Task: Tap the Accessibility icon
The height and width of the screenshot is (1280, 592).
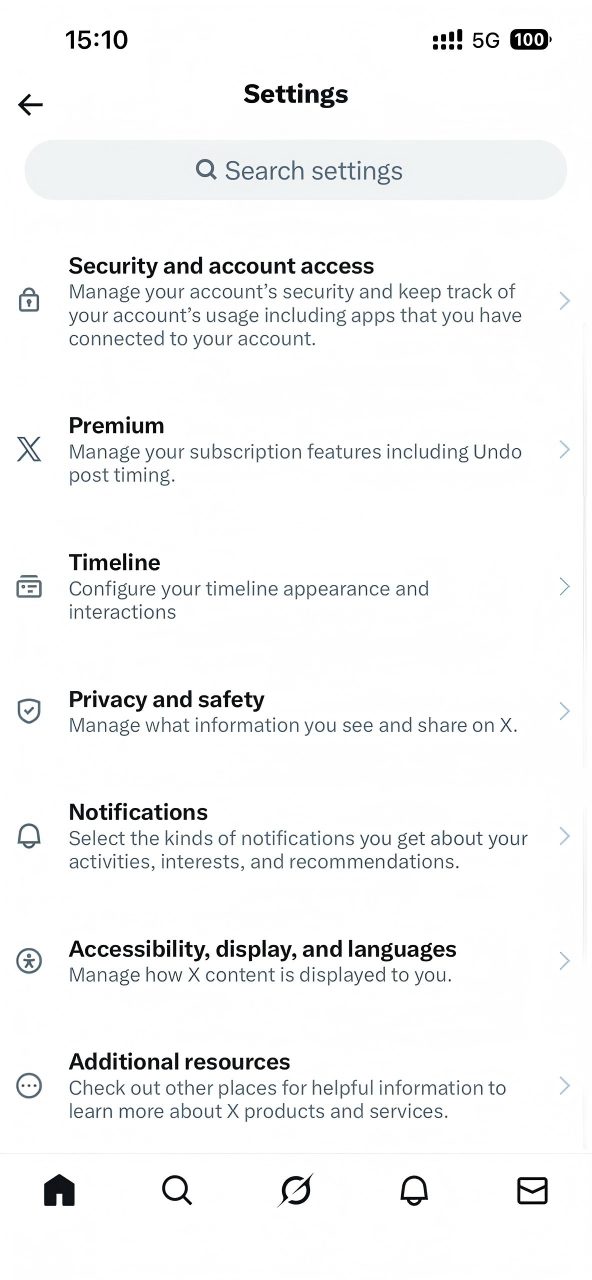Action: pyautogui.click(x=29, y=960)
